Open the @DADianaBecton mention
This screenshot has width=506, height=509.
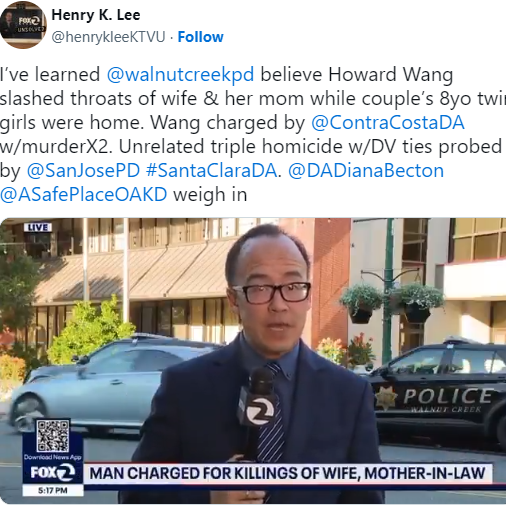(366, 171)
